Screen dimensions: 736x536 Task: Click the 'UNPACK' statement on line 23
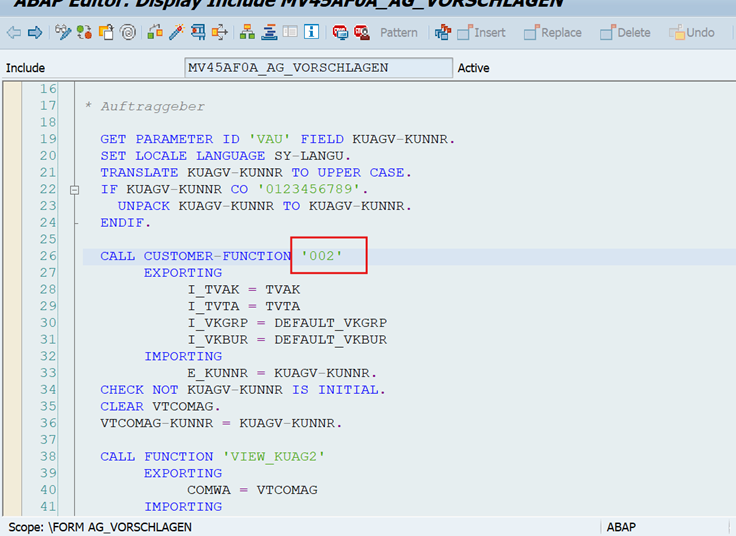[144, 206]
